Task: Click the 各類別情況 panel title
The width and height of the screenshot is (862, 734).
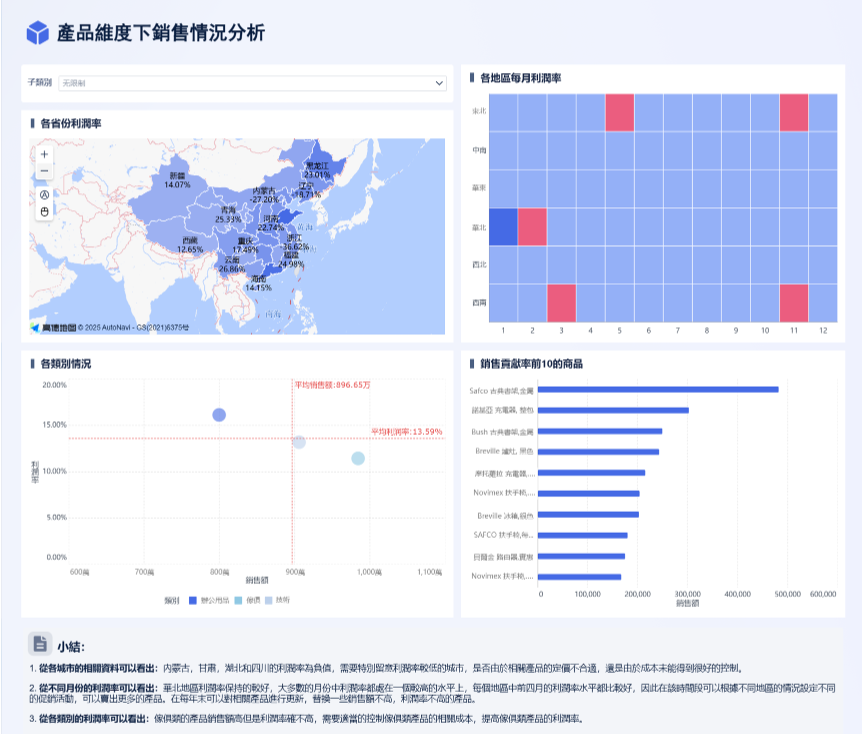Action: point(66,364)
